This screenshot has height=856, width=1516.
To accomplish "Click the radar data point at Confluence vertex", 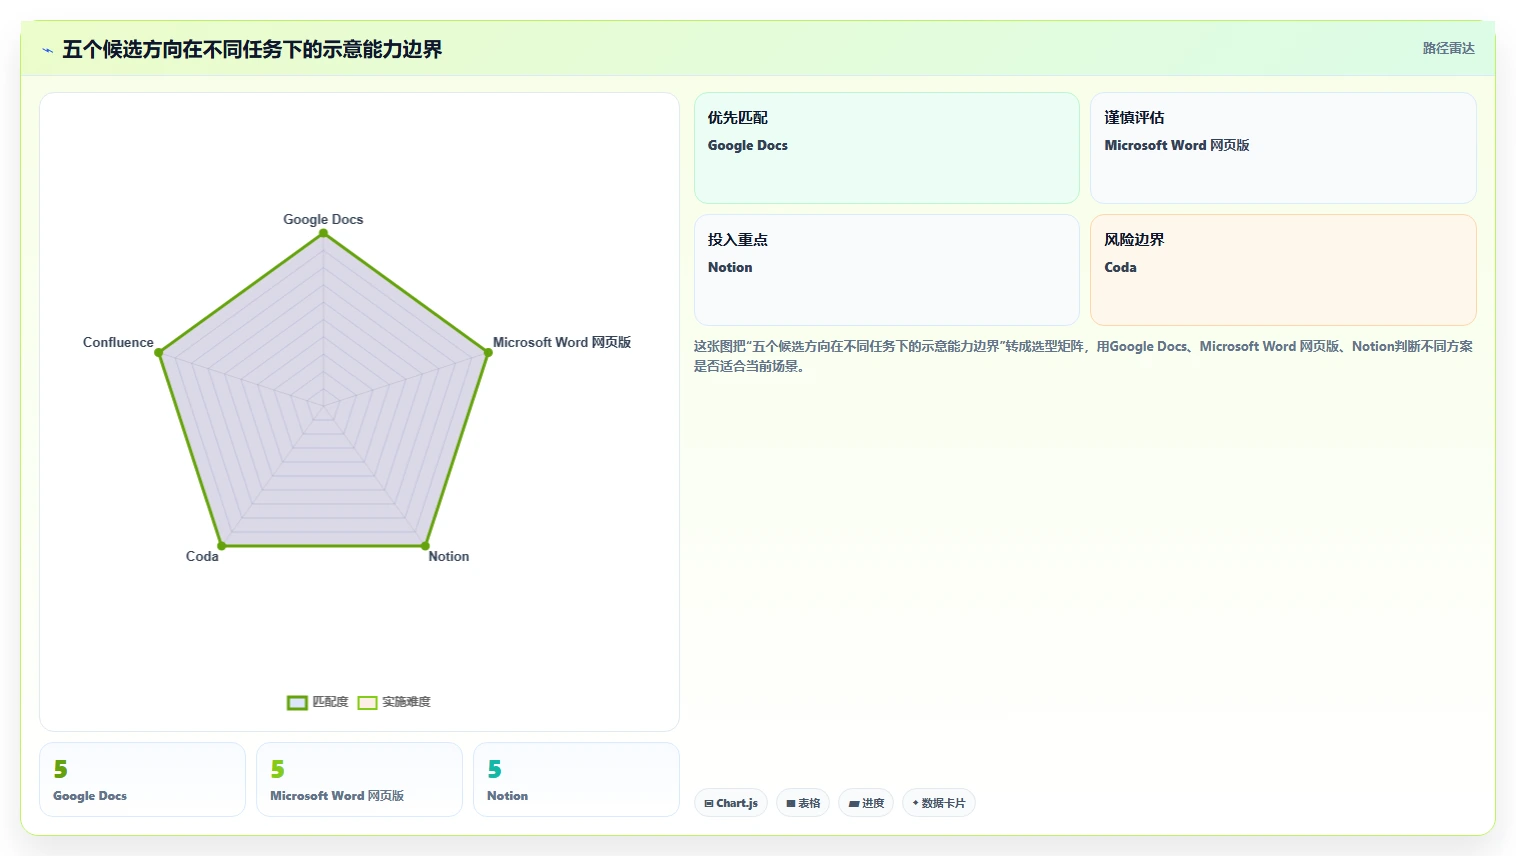I will coord(159,352).
